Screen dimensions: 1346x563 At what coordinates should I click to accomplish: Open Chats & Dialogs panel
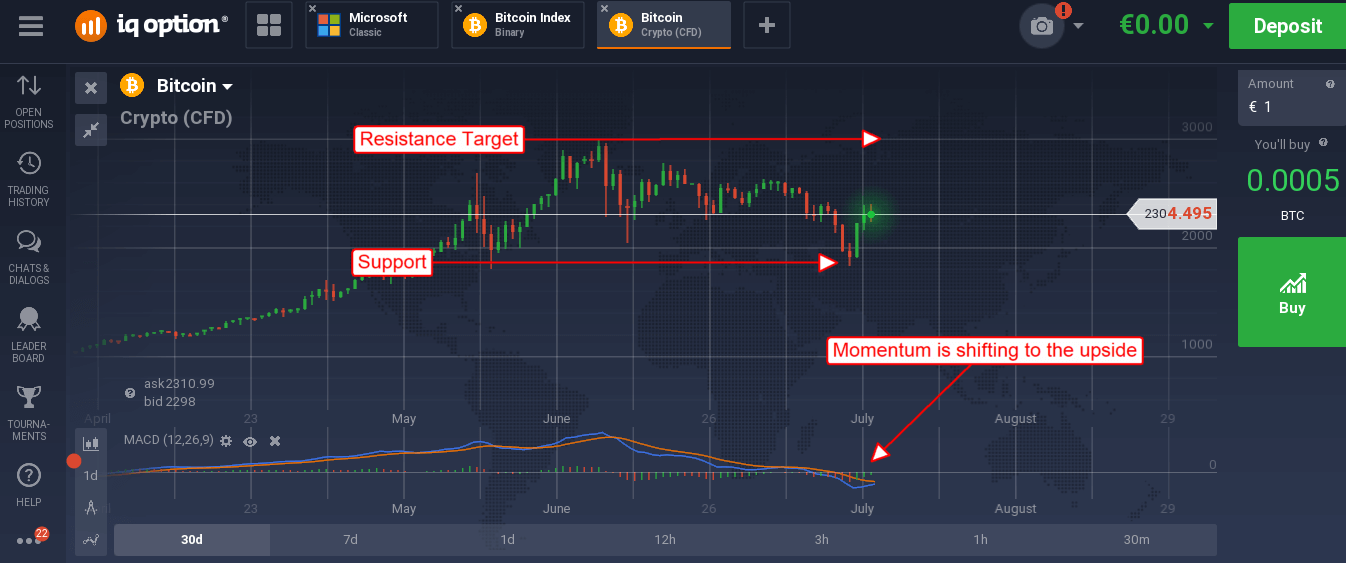[x=29, y=258]
